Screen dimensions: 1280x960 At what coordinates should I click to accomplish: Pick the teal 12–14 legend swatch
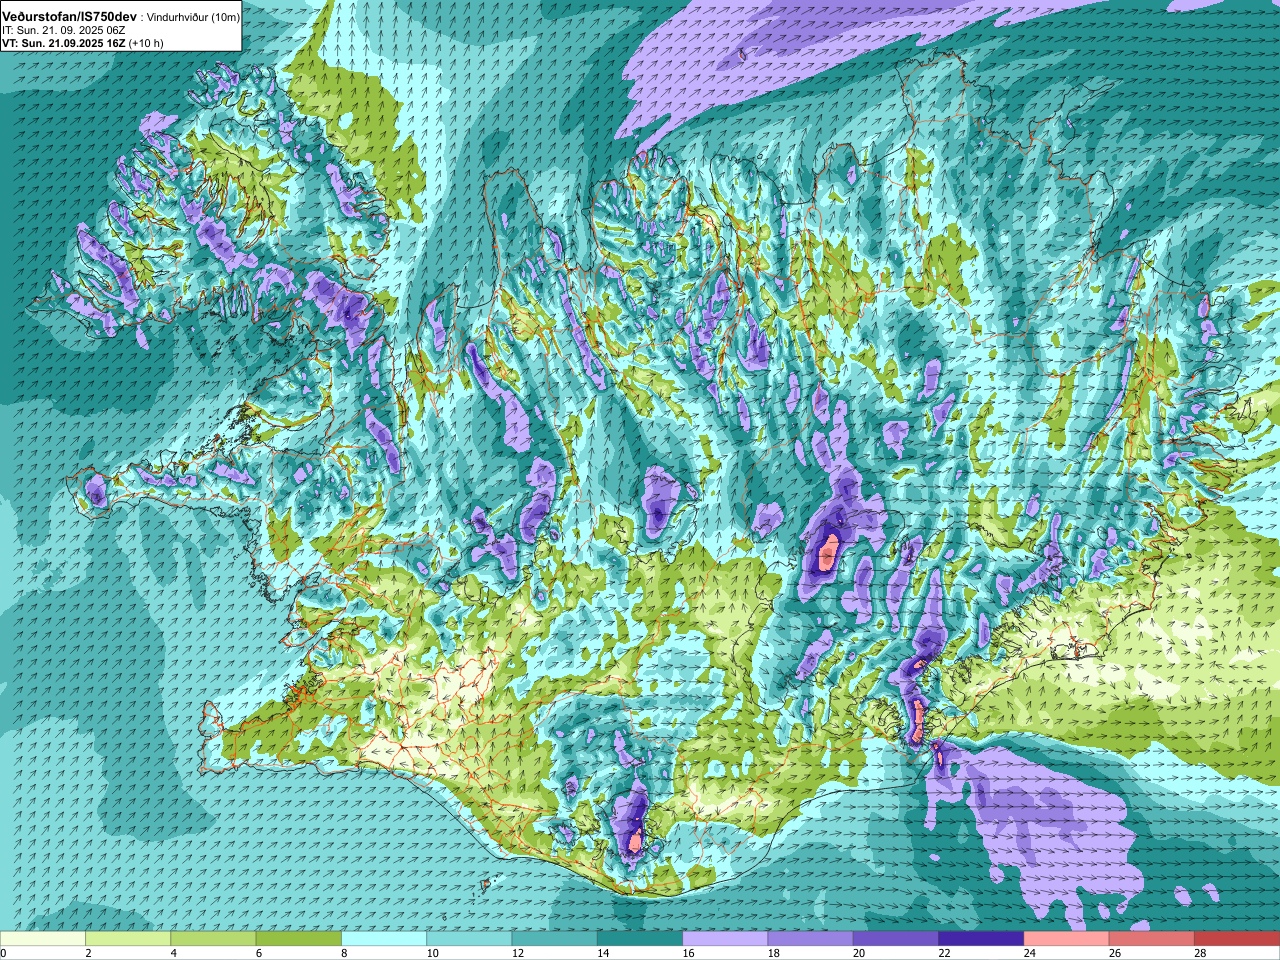point(555,938)
